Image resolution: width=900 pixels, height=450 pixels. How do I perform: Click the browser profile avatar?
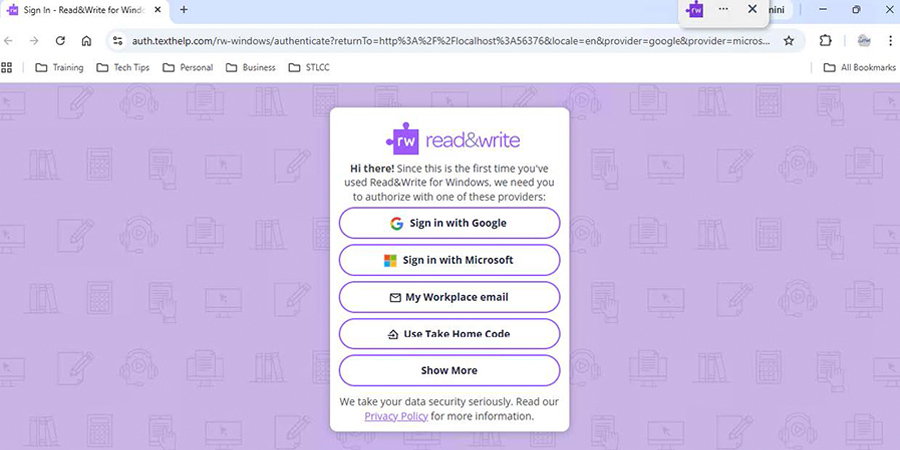864,41
